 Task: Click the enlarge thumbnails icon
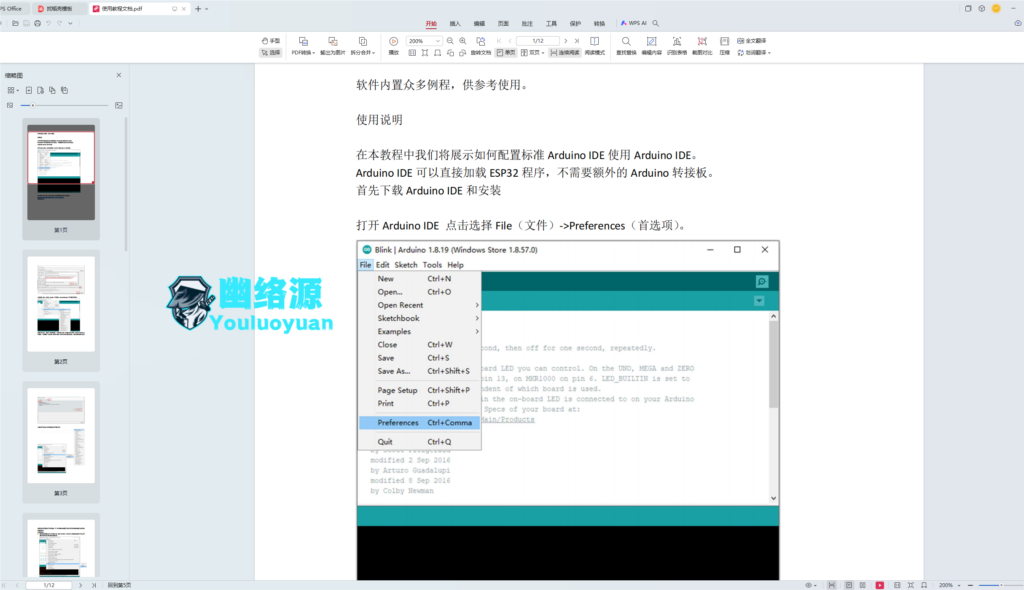(x=119, y=105)
